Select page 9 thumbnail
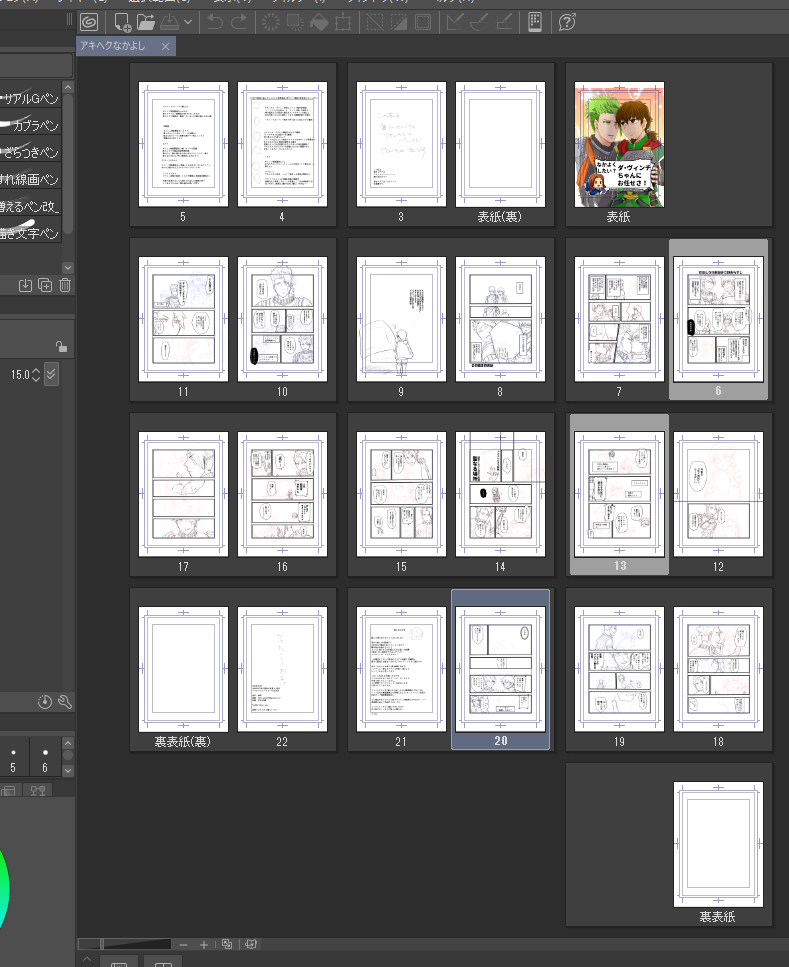This screenshot has height=967, width=789. (401, 319)
